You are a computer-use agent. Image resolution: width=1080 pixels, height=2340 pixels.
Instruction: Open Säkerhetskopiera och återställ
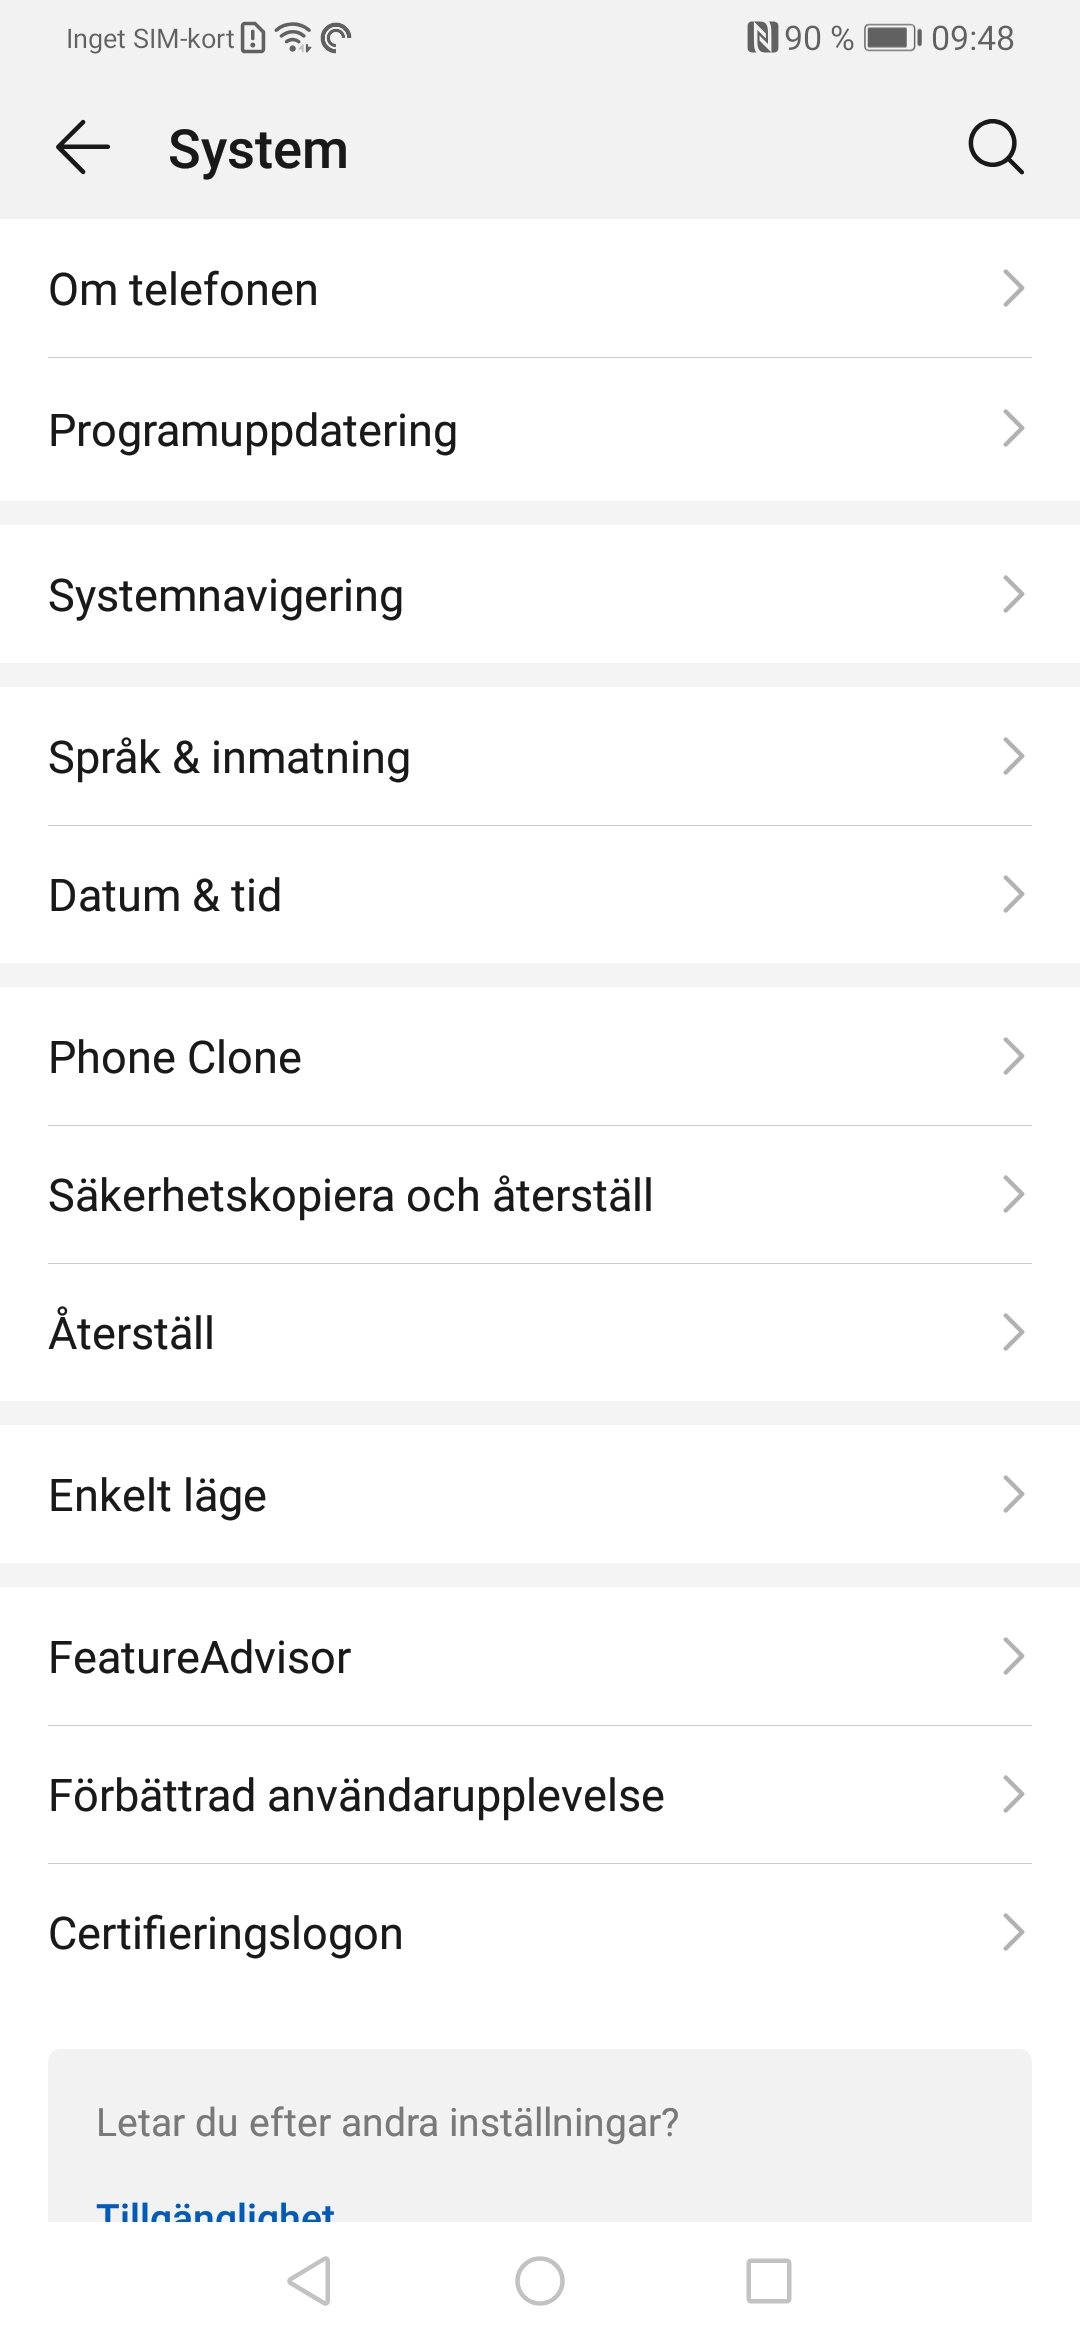click(x=350, y=1195)
